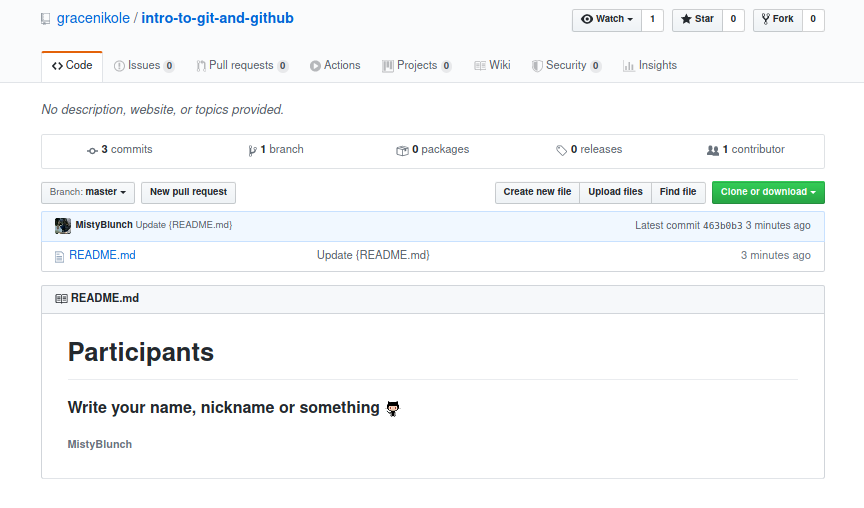Viewport: 864px width, 508px height.
Task: Fork this repository
Action: 777,19
